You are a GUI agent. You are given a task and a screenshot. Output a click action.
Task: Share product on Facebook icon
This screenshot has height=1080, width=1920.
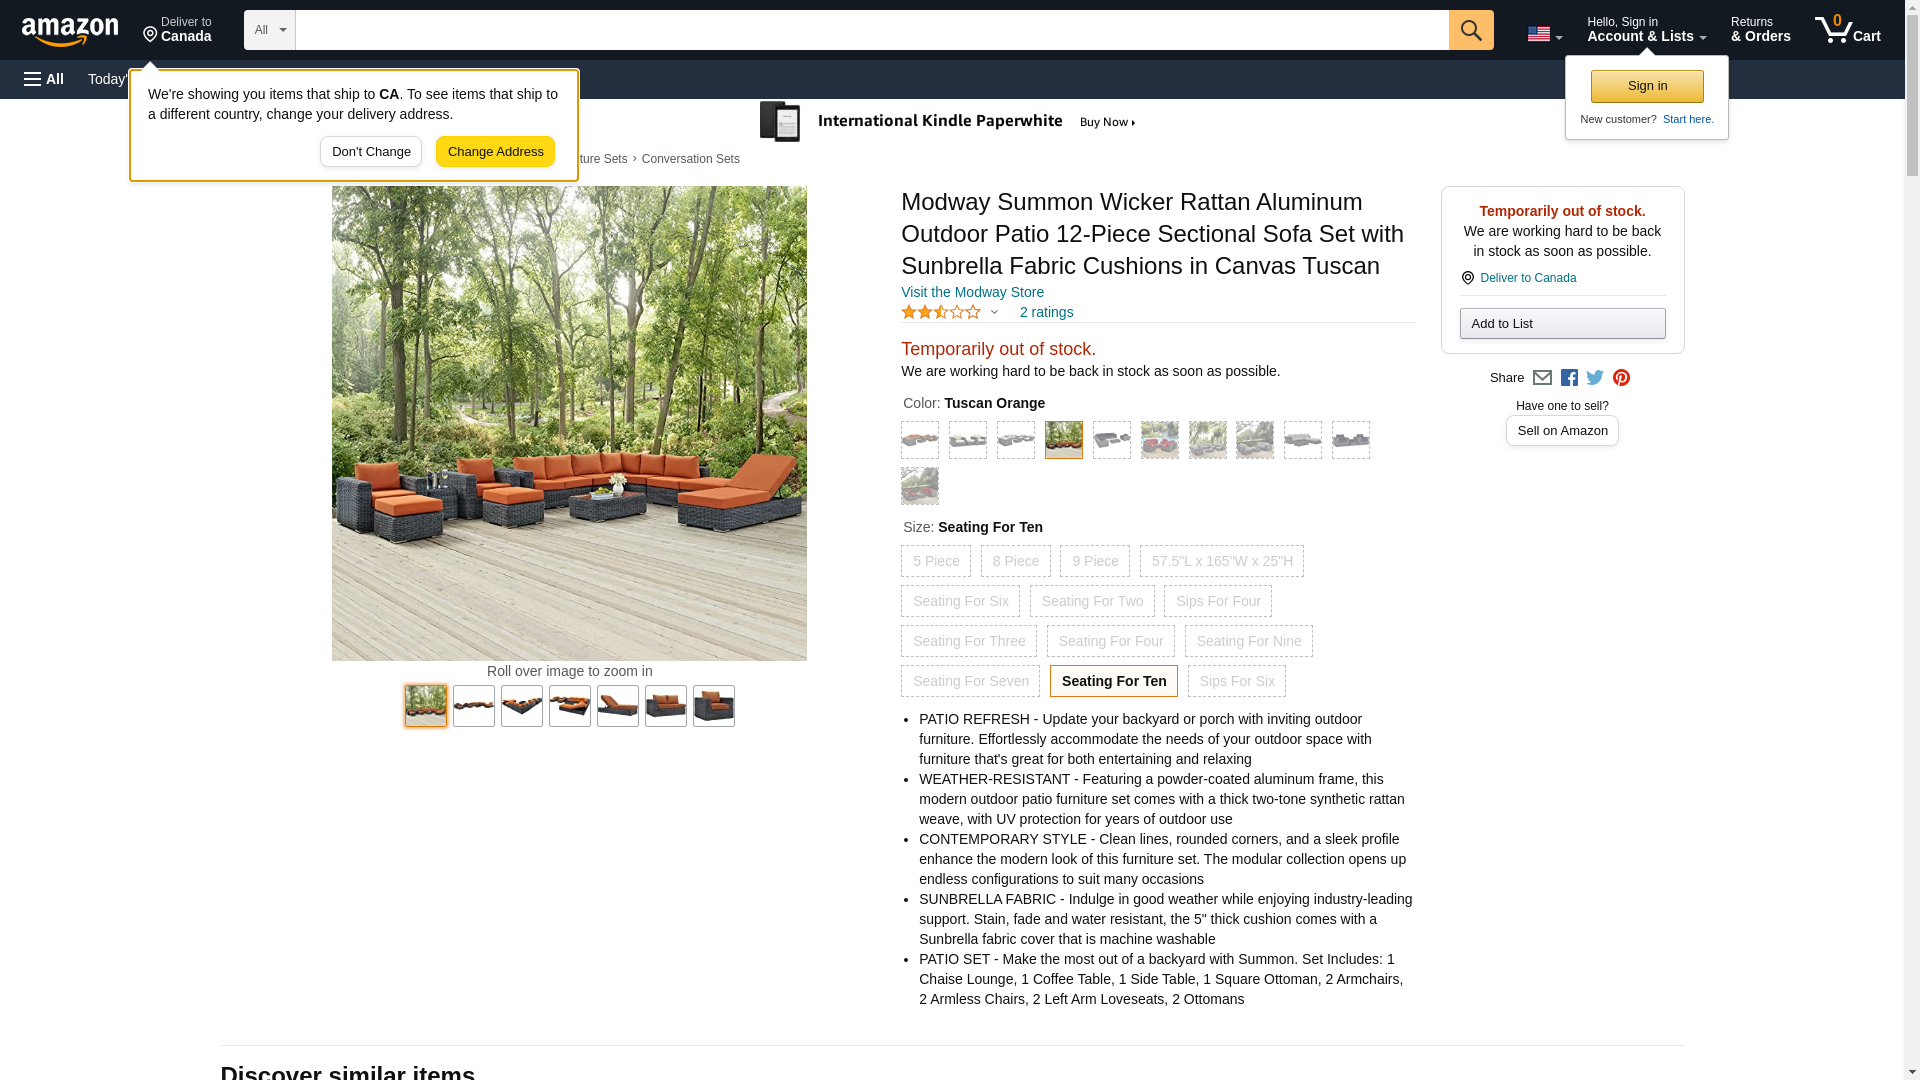coord(1569,378)
